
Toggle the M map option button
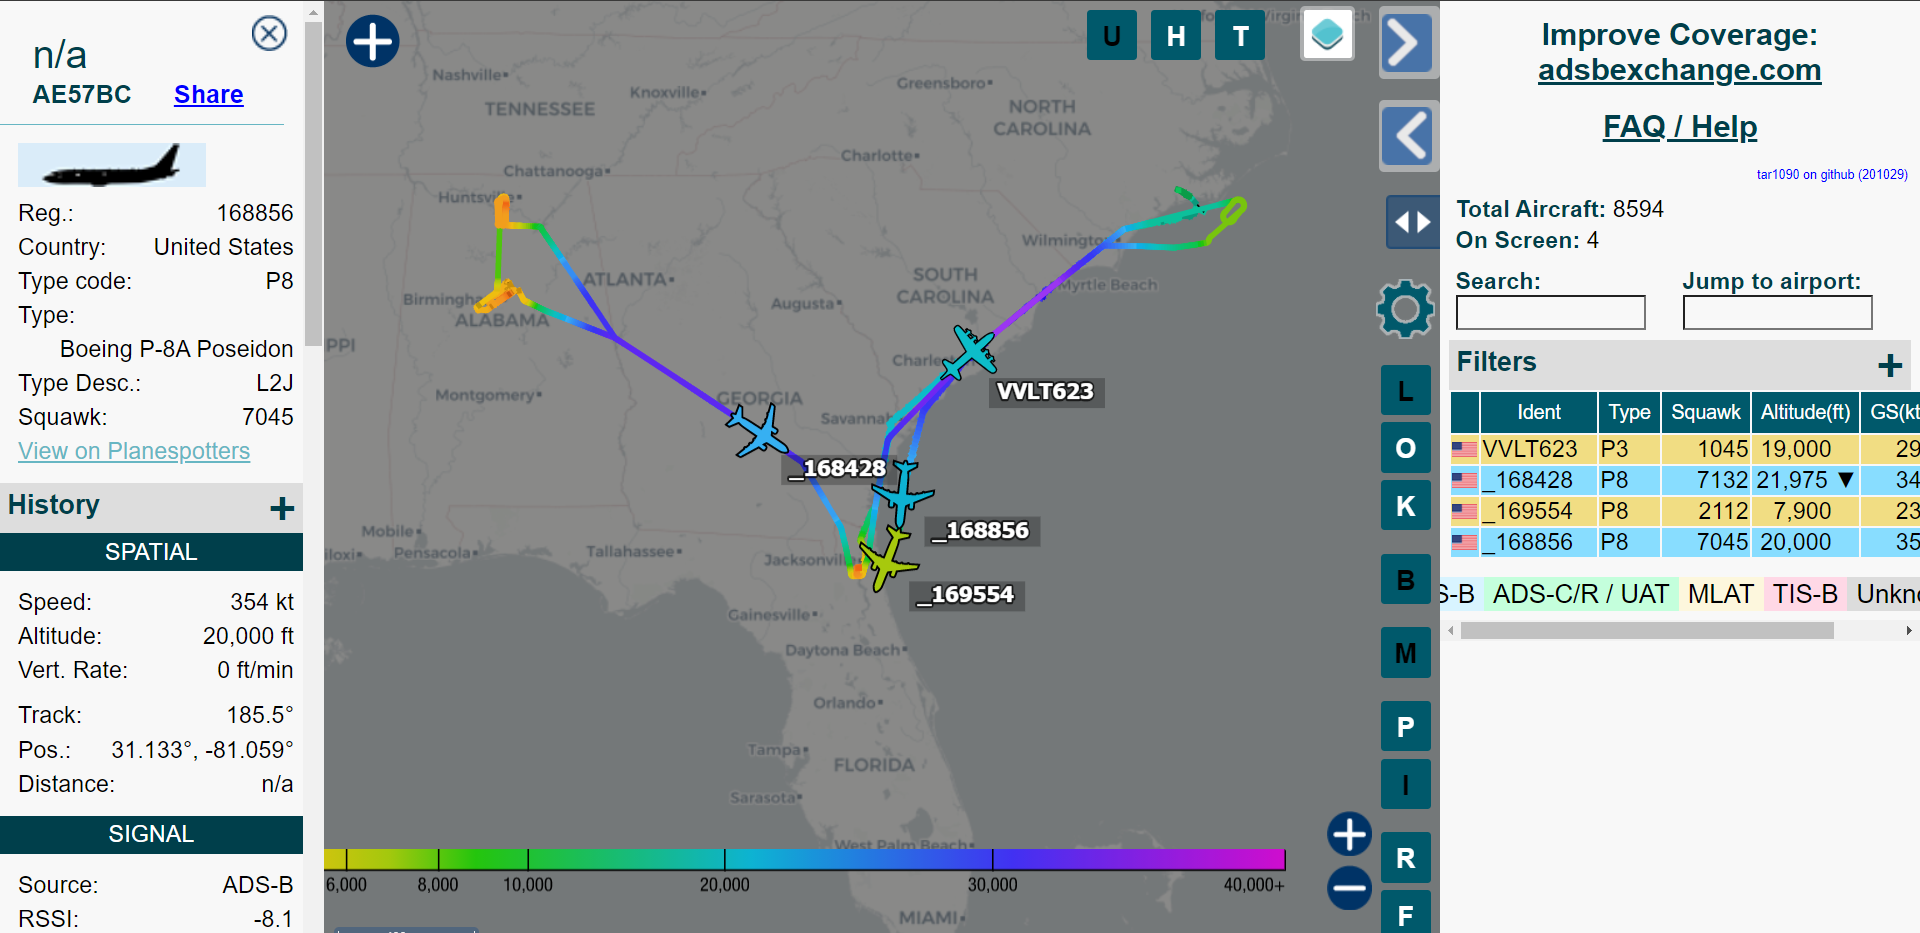[x=1405, y=653]
